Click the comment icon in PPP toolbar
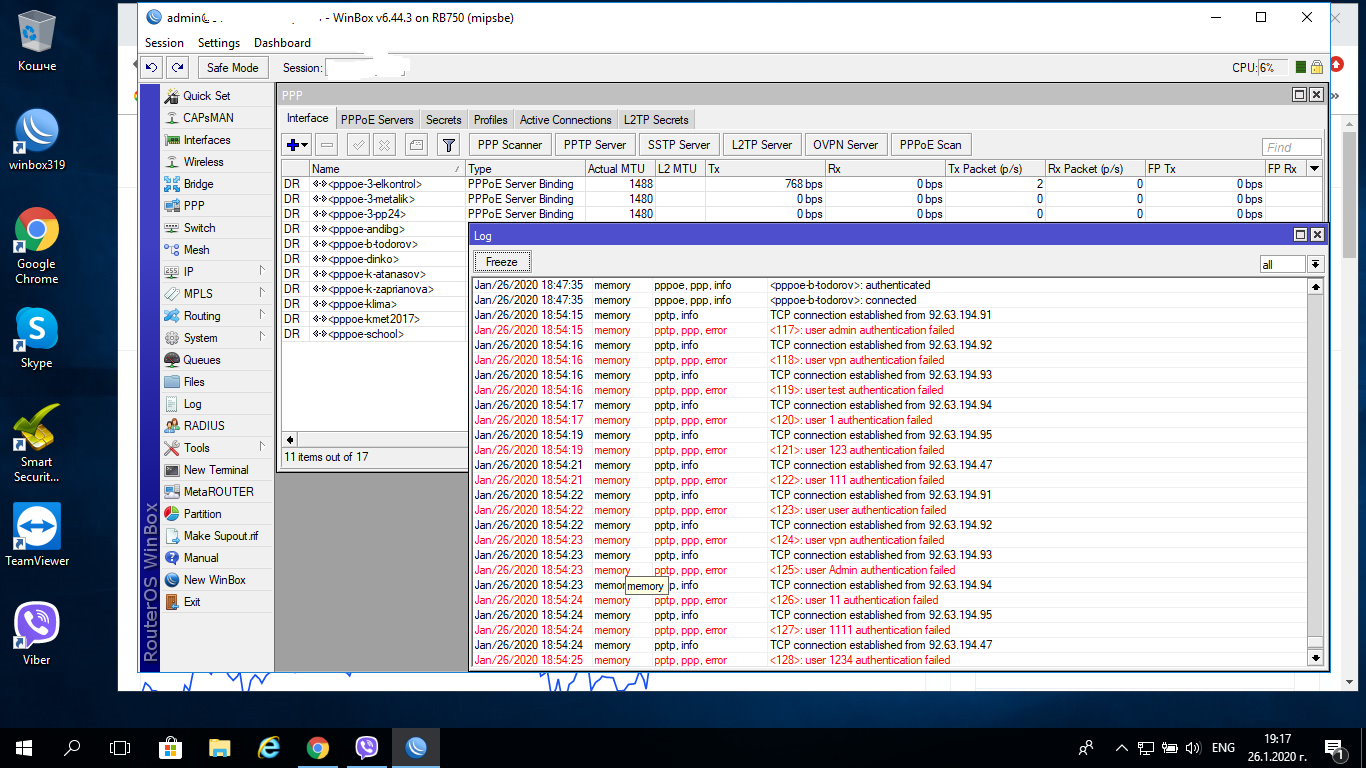Image resolution: width=1366 pixels, height=768 pixels. 417,145
